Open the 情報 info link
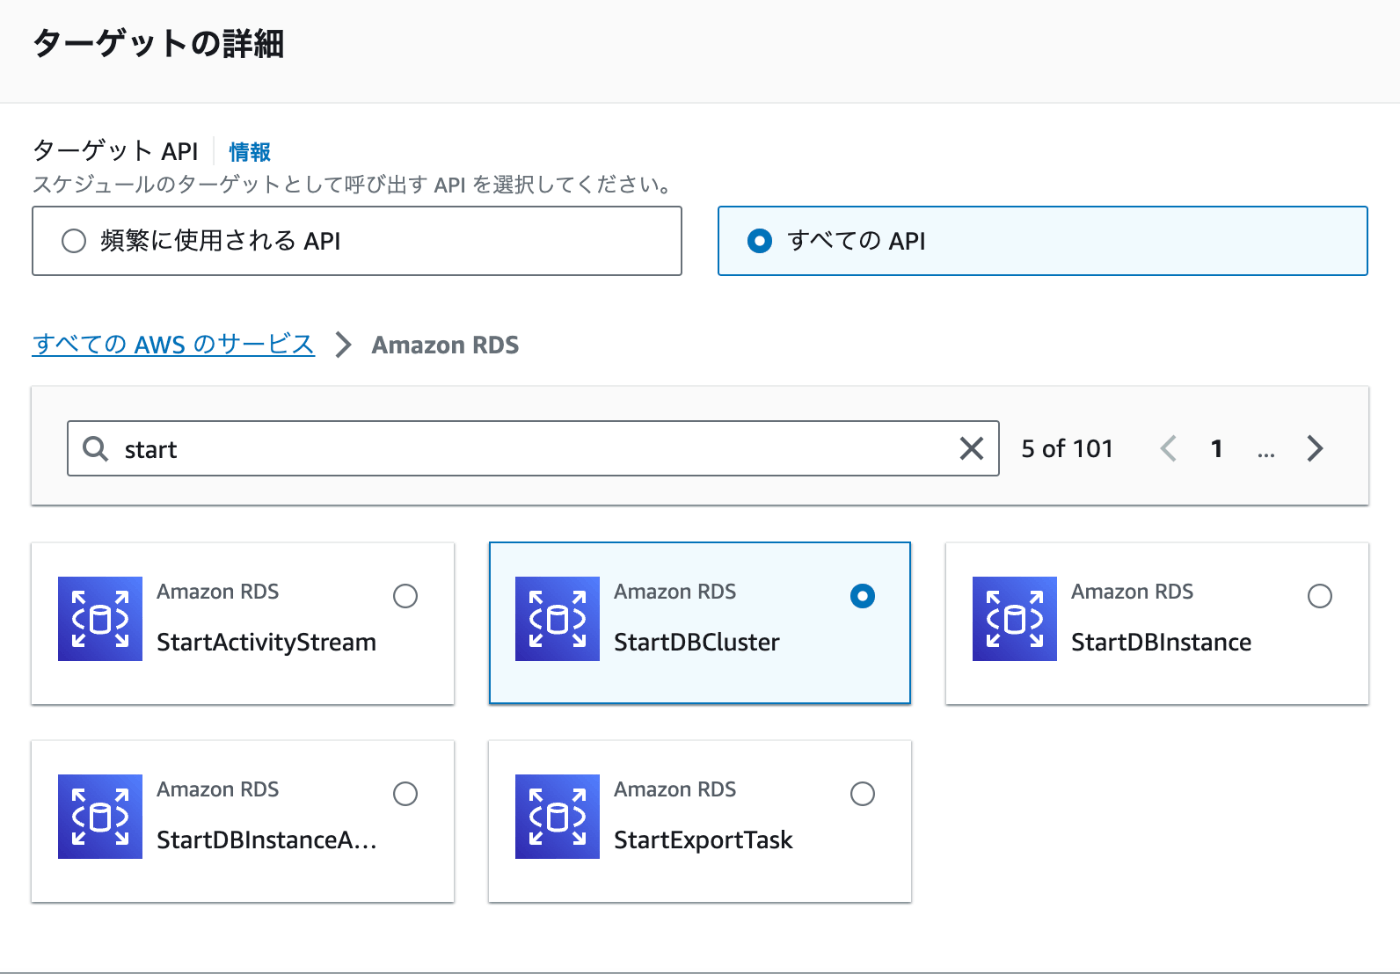The image size is (1400, 974). [250, 152]
